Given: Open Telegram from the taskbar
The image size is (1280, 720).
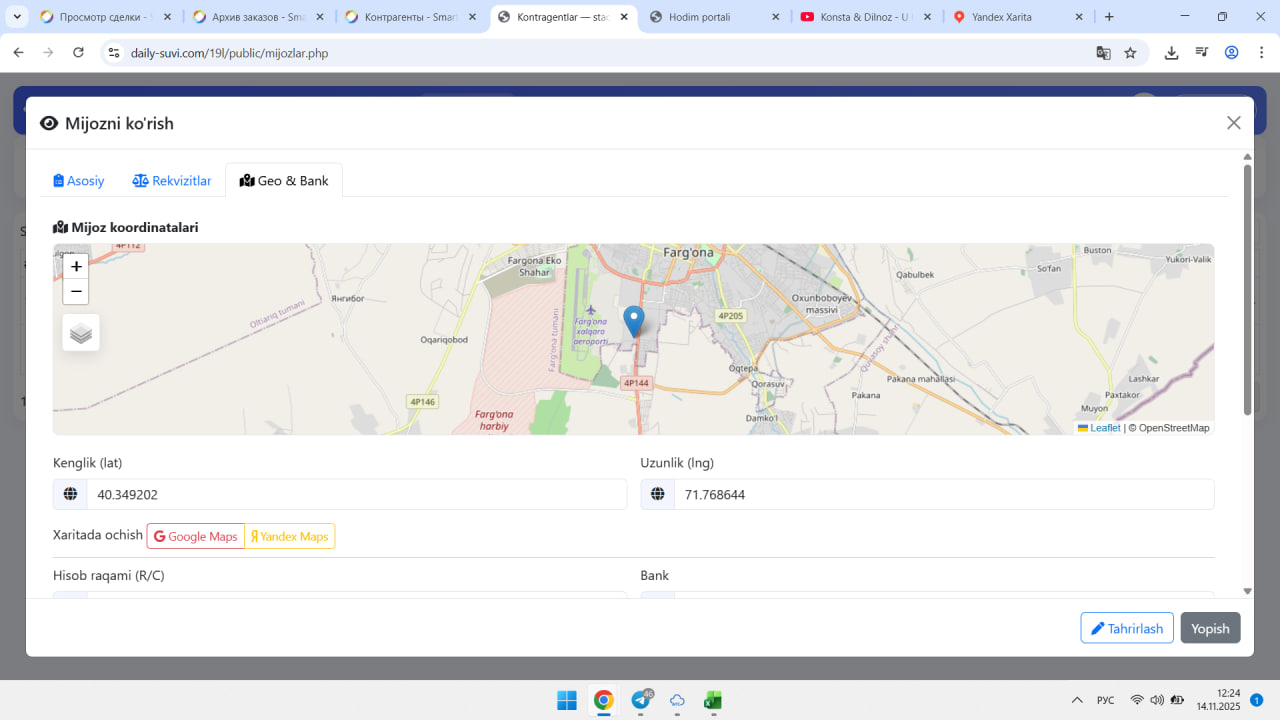Looking at the screenshot, I should pos(640,700).
